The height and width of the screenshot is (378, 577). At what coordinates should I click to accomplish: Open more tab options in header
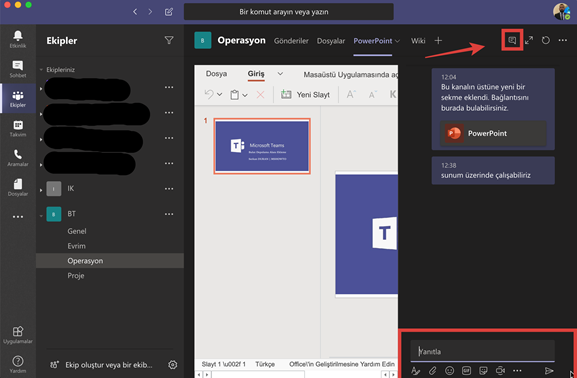point(563,40)
